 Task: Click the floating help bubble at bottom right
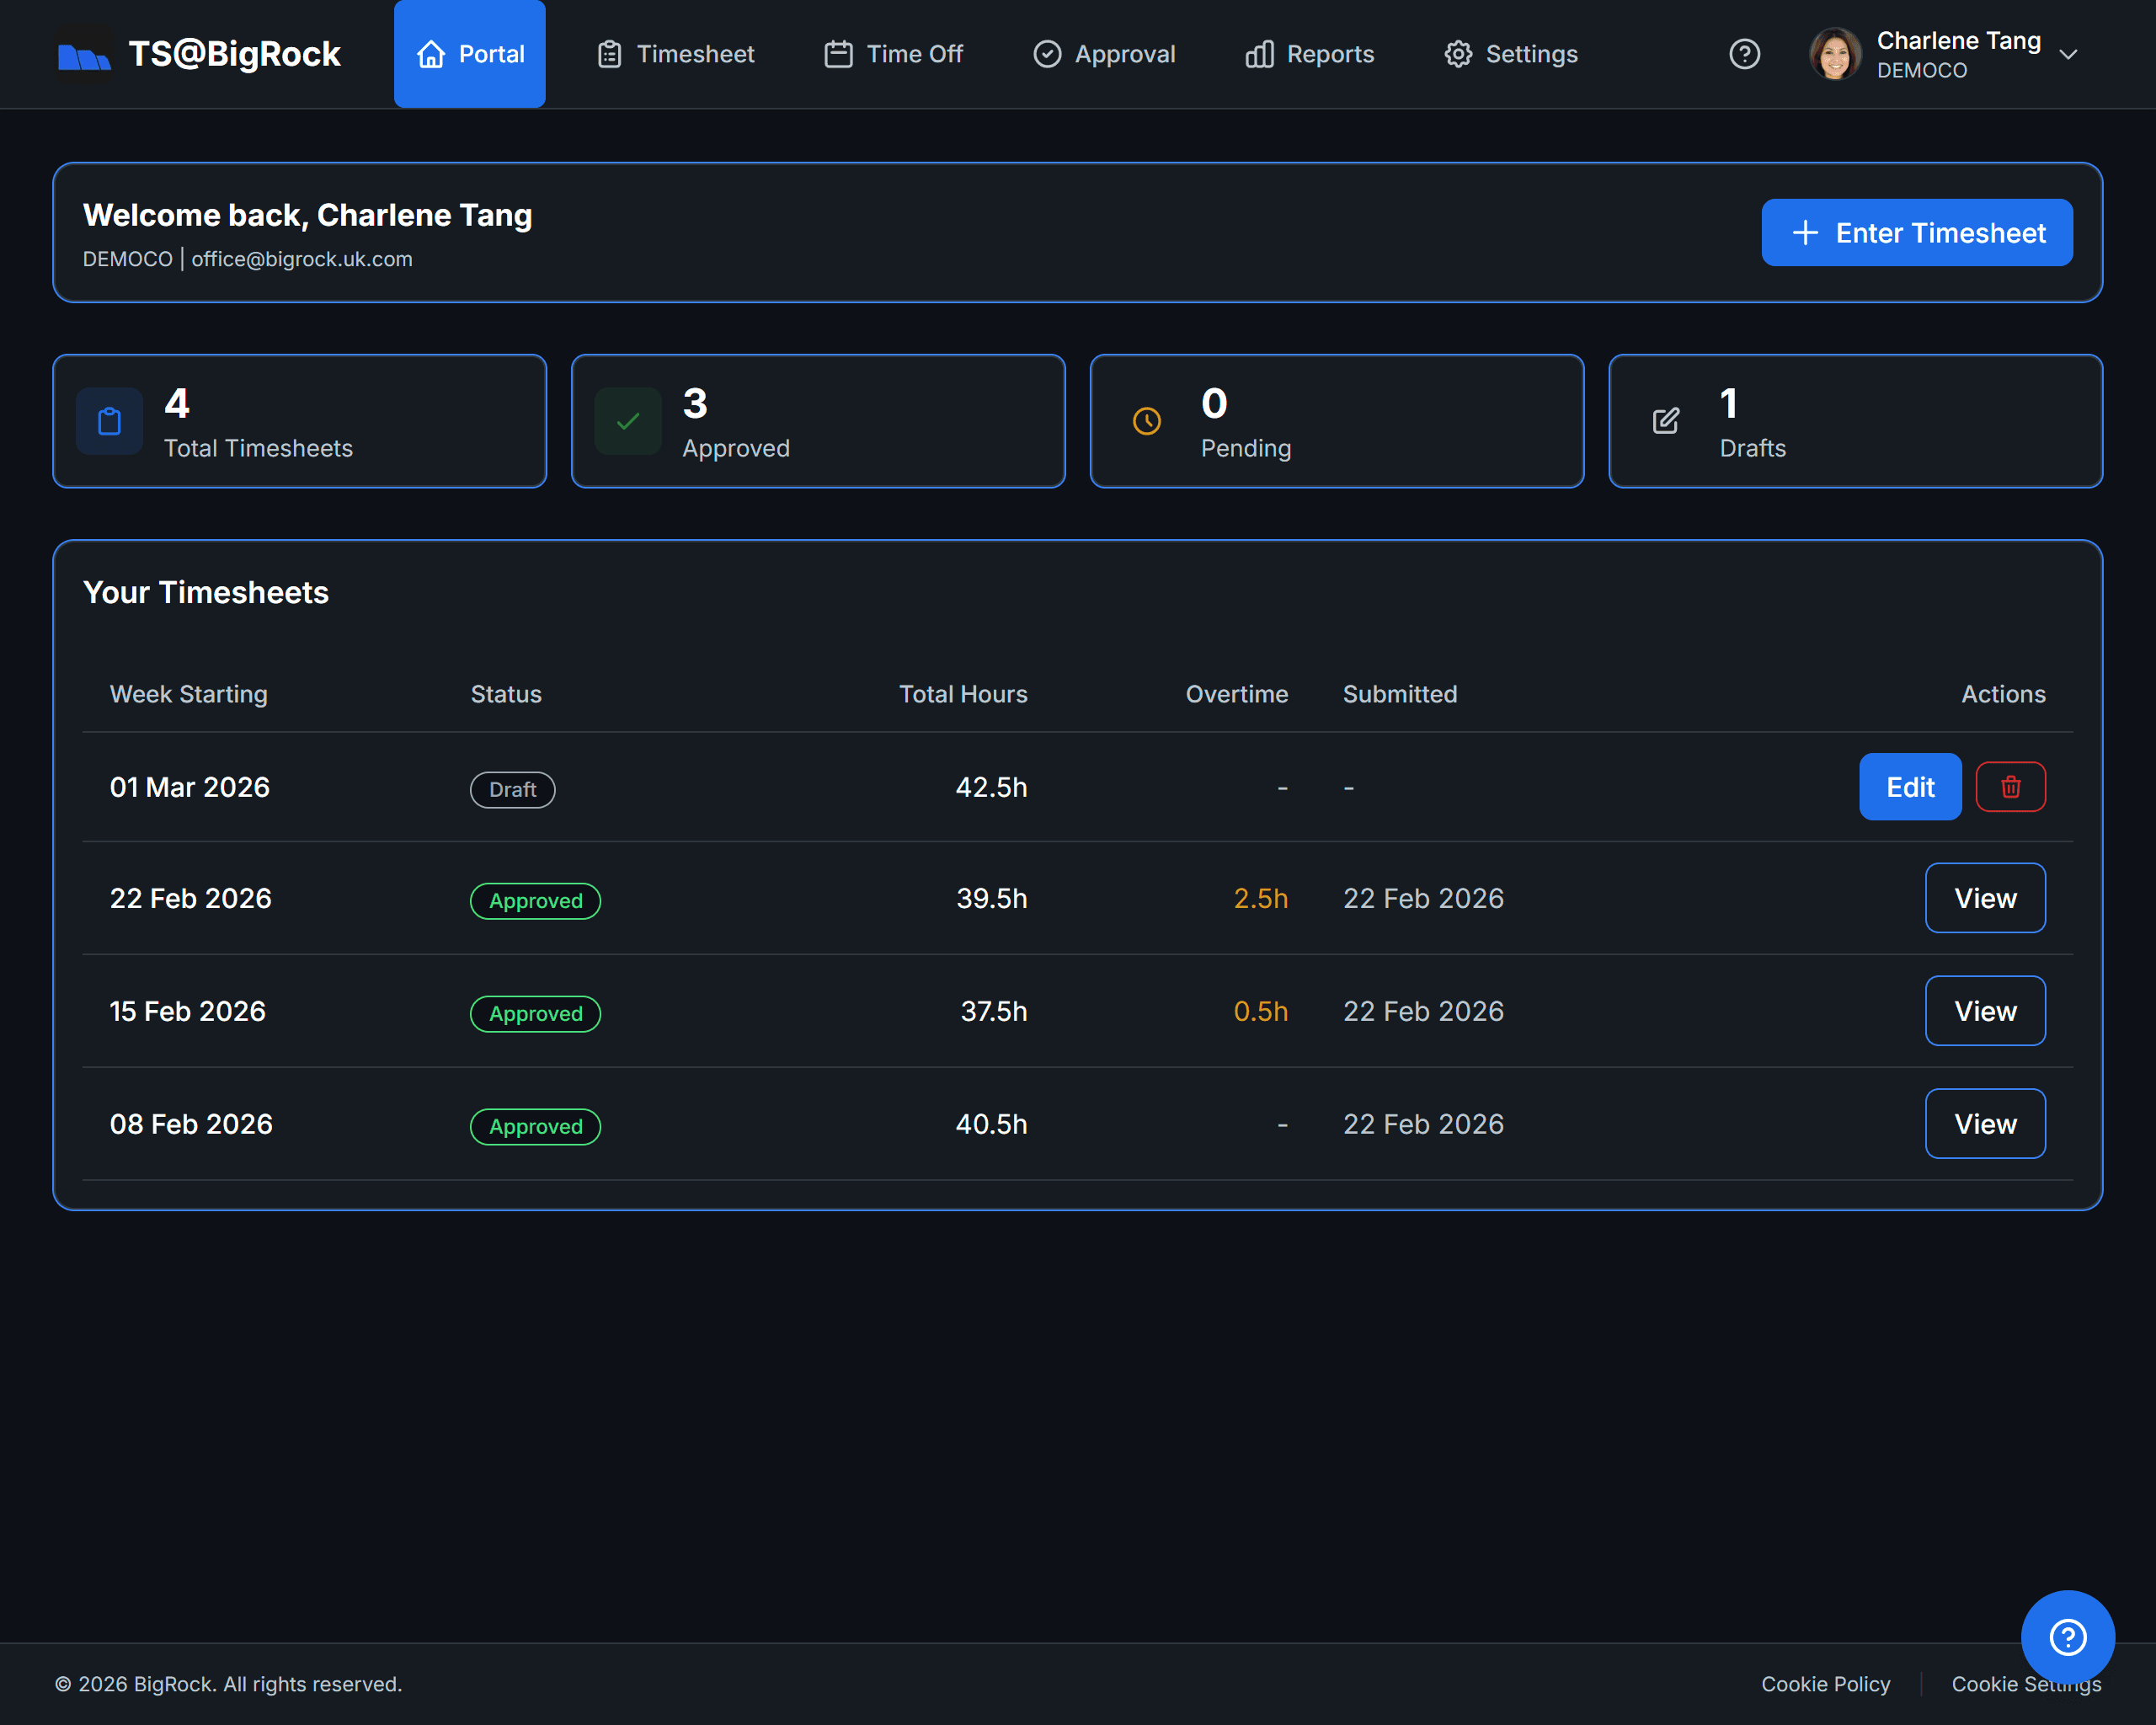(x=2068, y=1637)
